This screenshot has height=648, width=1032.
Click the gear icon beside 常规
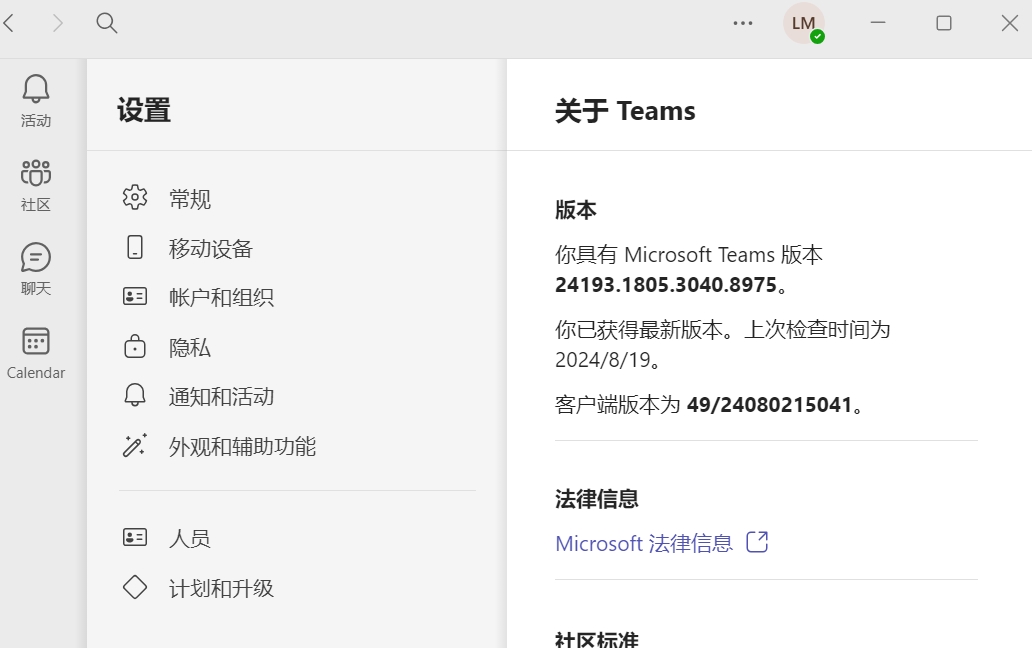coord(135,197)
